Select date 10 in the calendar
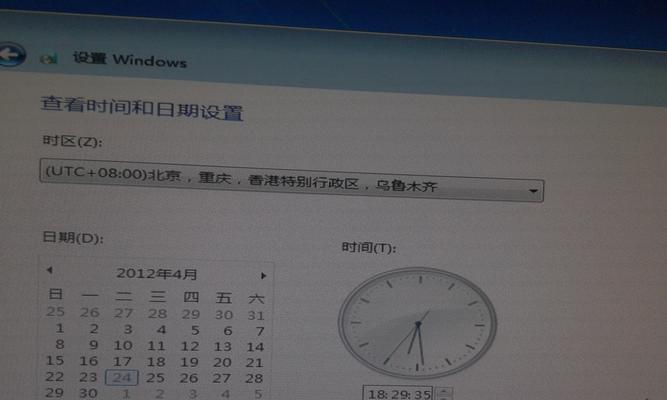This screenshot has width=667, height=400. coord(123,346)
